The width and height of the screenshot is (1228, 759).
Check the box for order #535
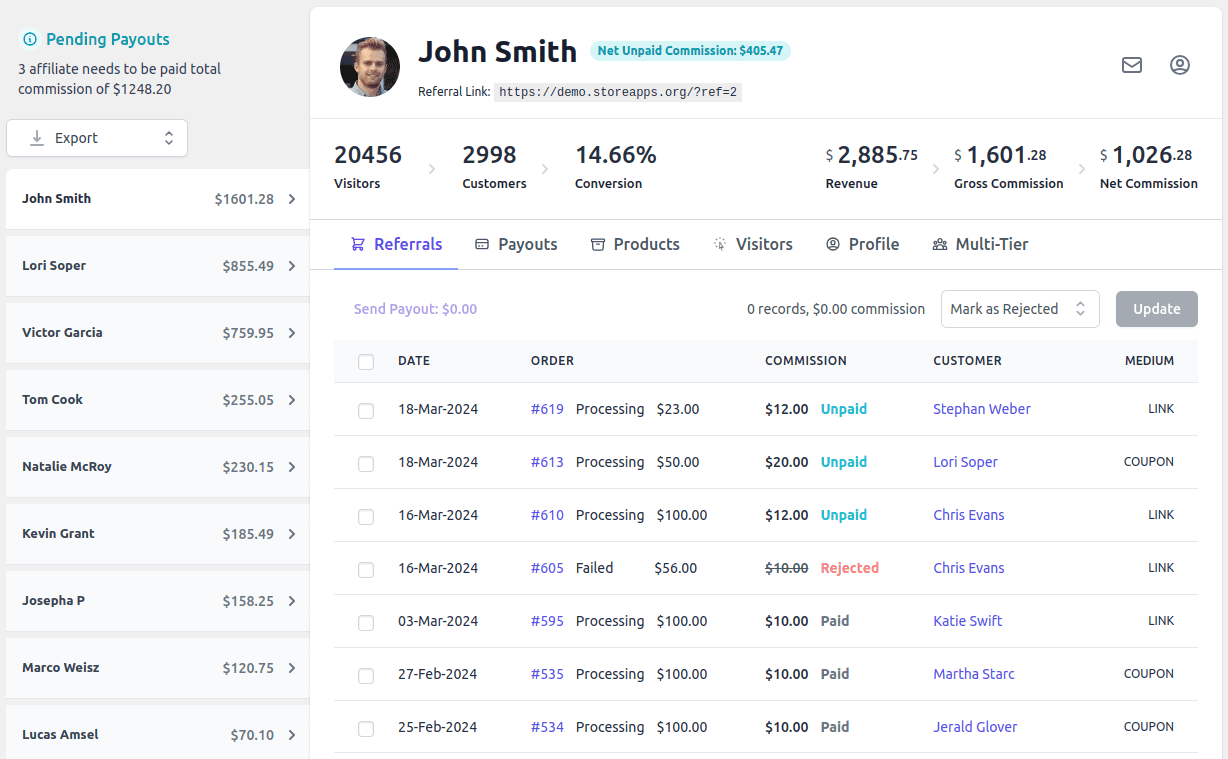(x=366, y=676)
